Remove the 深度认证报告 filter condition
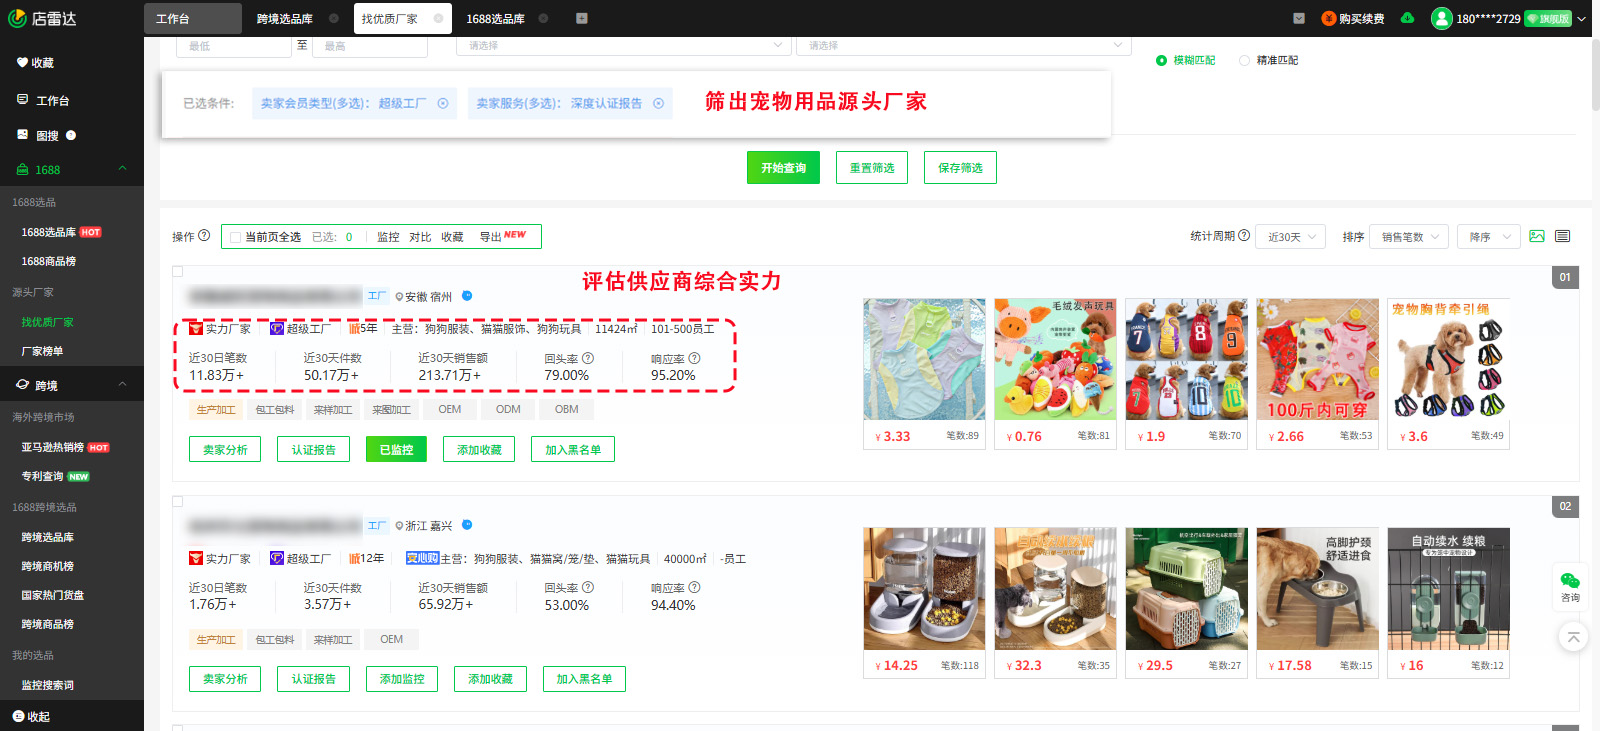This screenshot has width=1600, height=731. pos(658,103)
